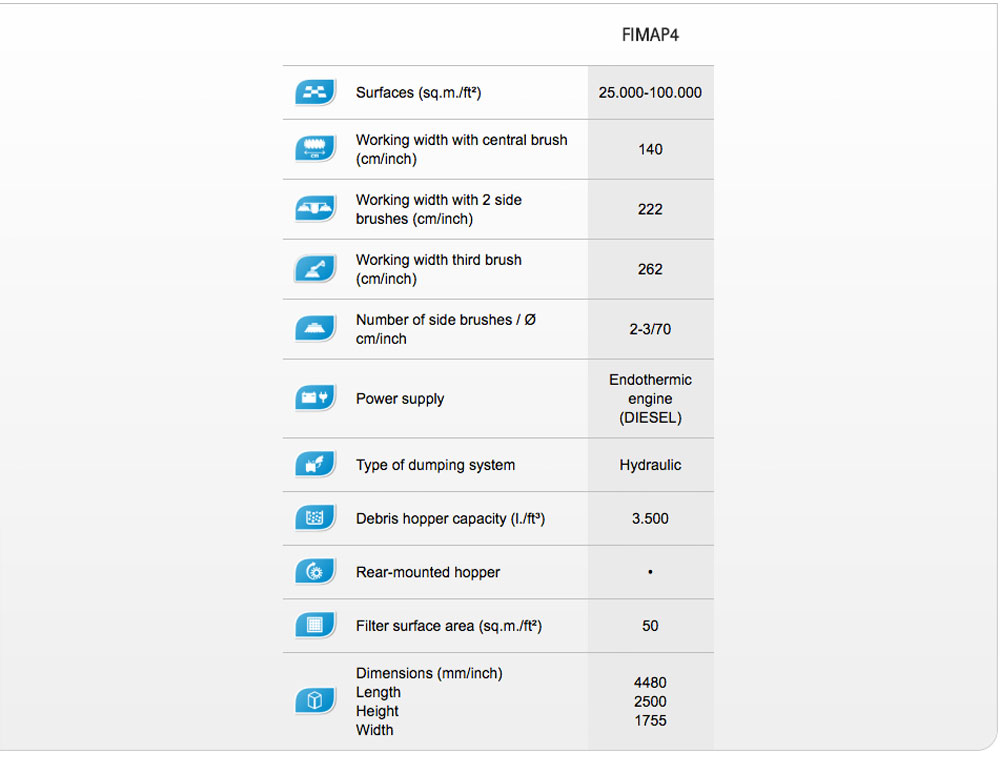Image resolution: width=1000 pixels, height=771 pixels.
Task: Click the third brush icon
Action: [x=314, y=269]
